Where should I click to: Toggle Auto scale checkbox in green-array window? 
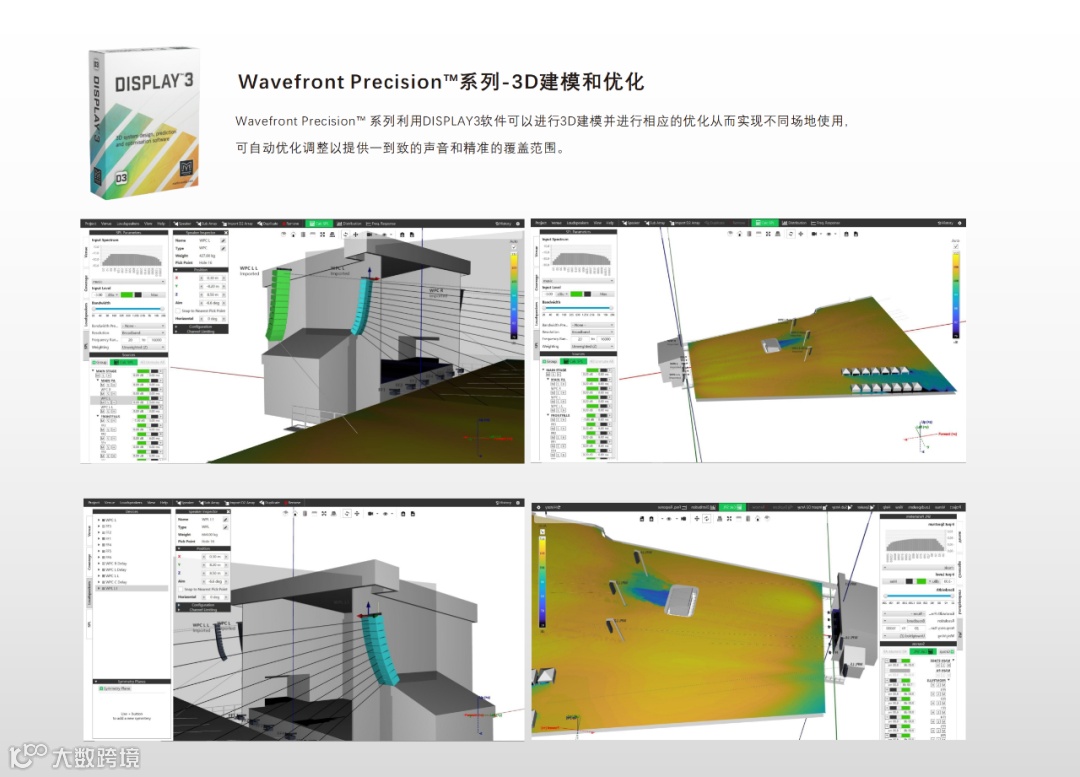click(x=514, y=247)
